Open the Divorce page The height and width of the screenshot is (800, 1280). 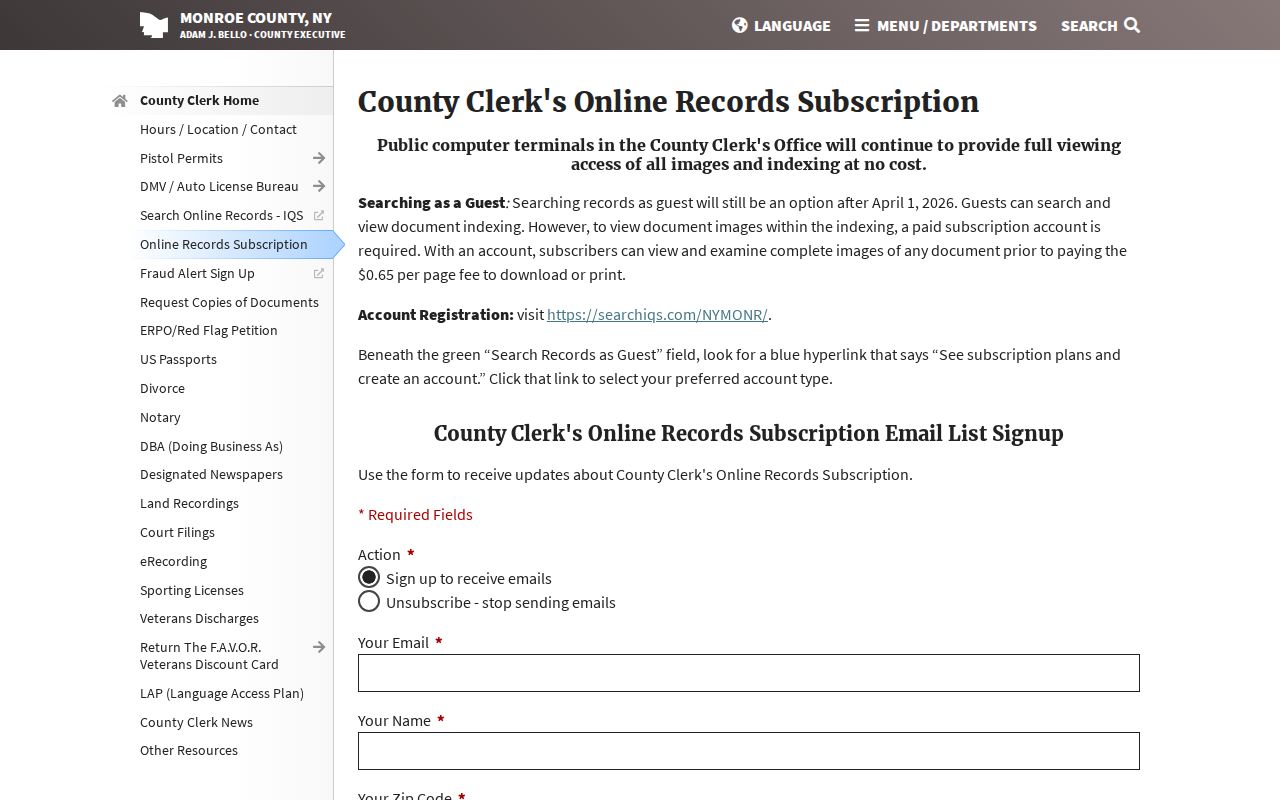162,388
